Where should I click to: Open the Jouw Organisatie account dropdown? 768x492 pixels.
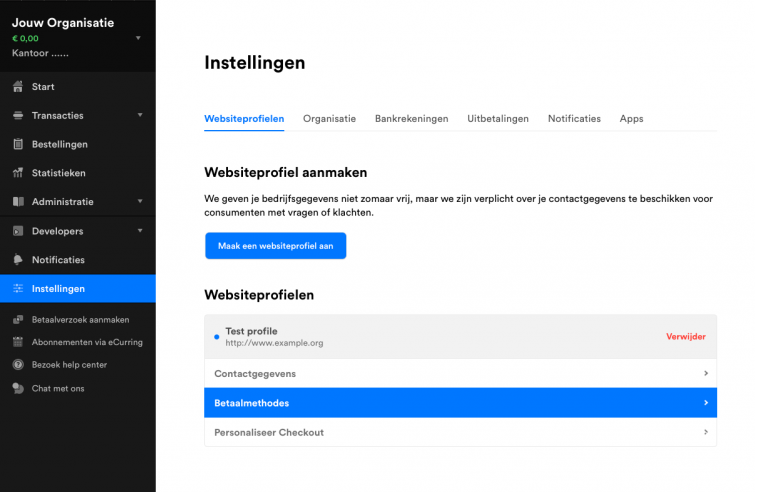click(138, 38)
